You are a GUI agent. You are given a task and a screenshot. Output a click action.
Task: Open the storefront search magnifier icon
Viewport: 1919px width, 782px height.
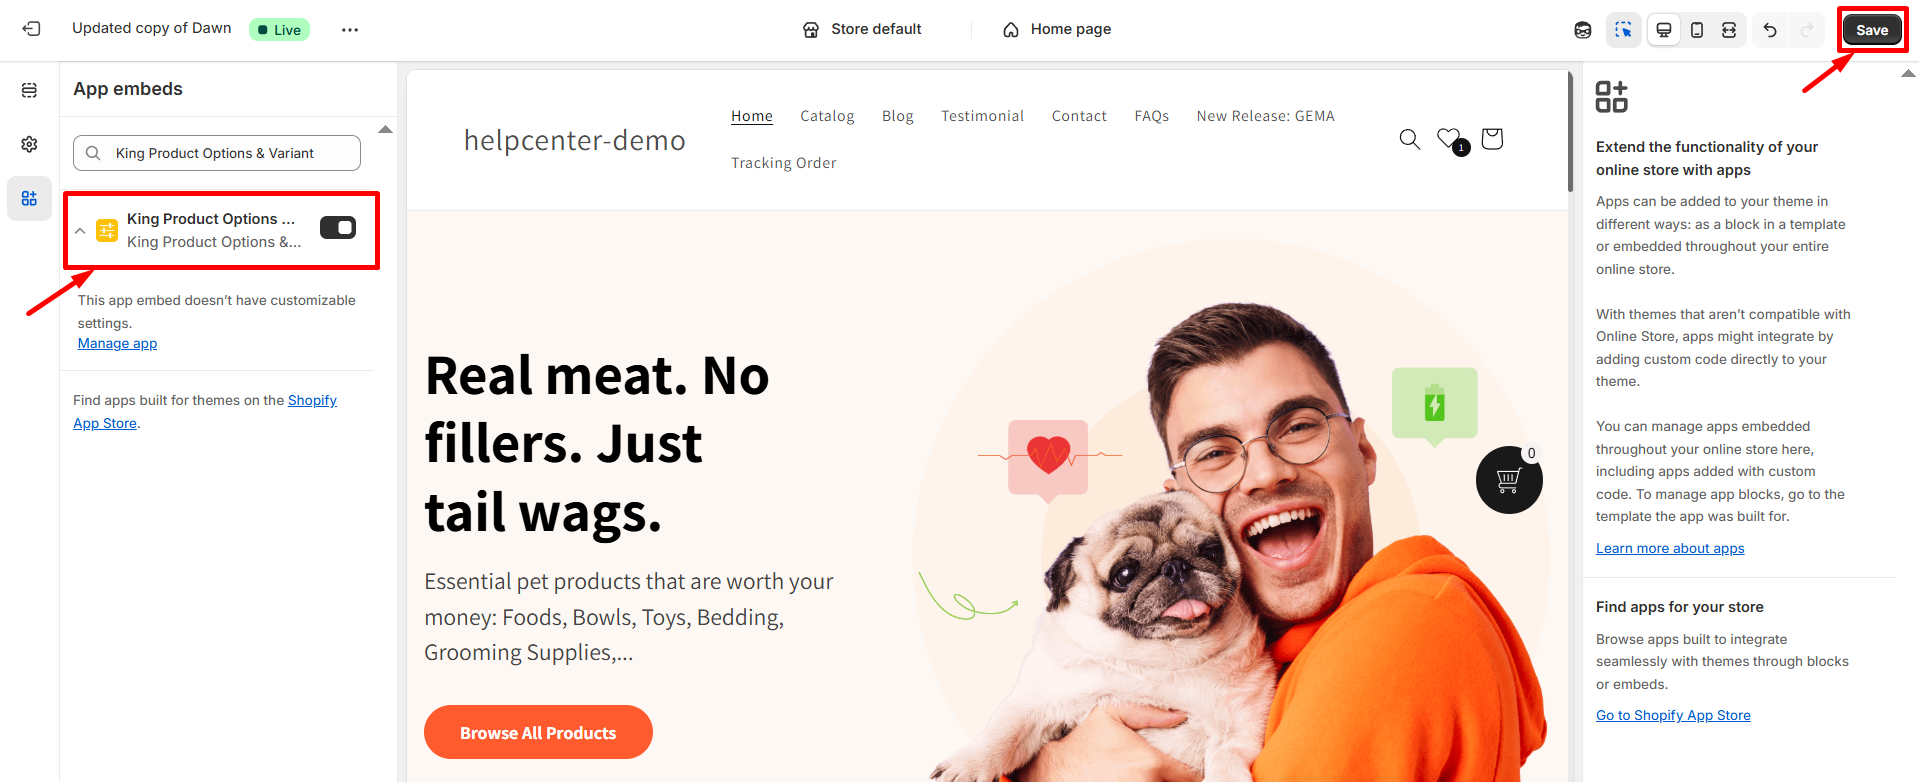tap(1409, 139)
